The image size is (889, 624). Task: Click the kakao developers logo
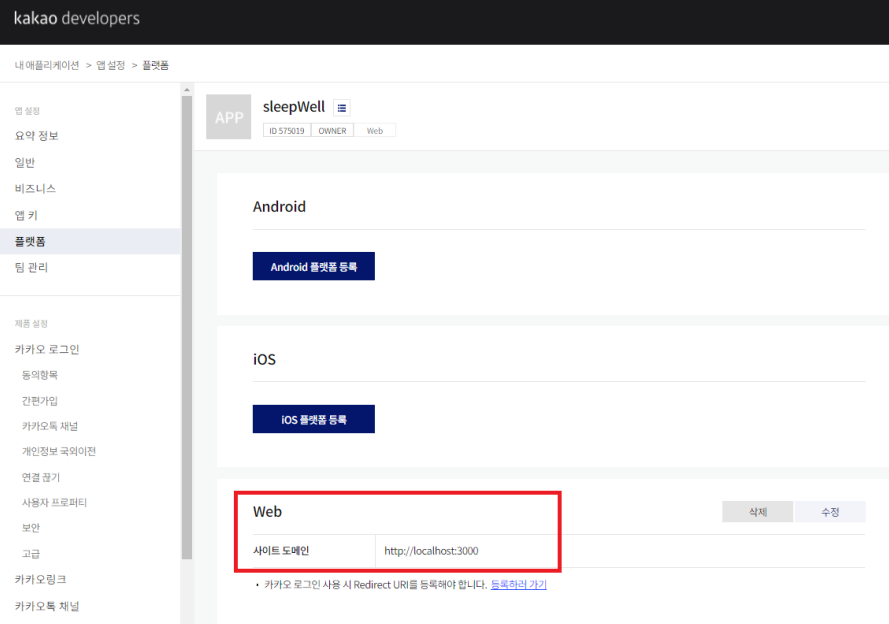[x=77, y=18]
